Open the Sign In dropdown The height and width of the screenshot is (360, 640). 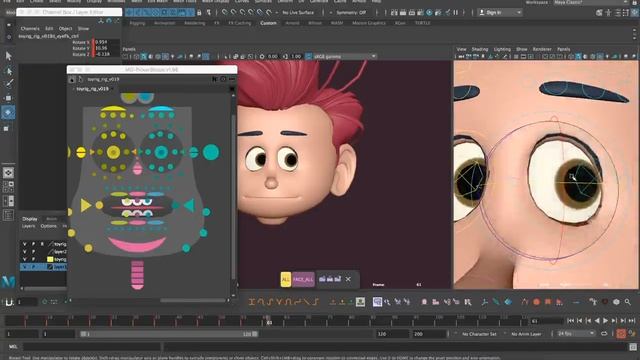click(500, 13)
